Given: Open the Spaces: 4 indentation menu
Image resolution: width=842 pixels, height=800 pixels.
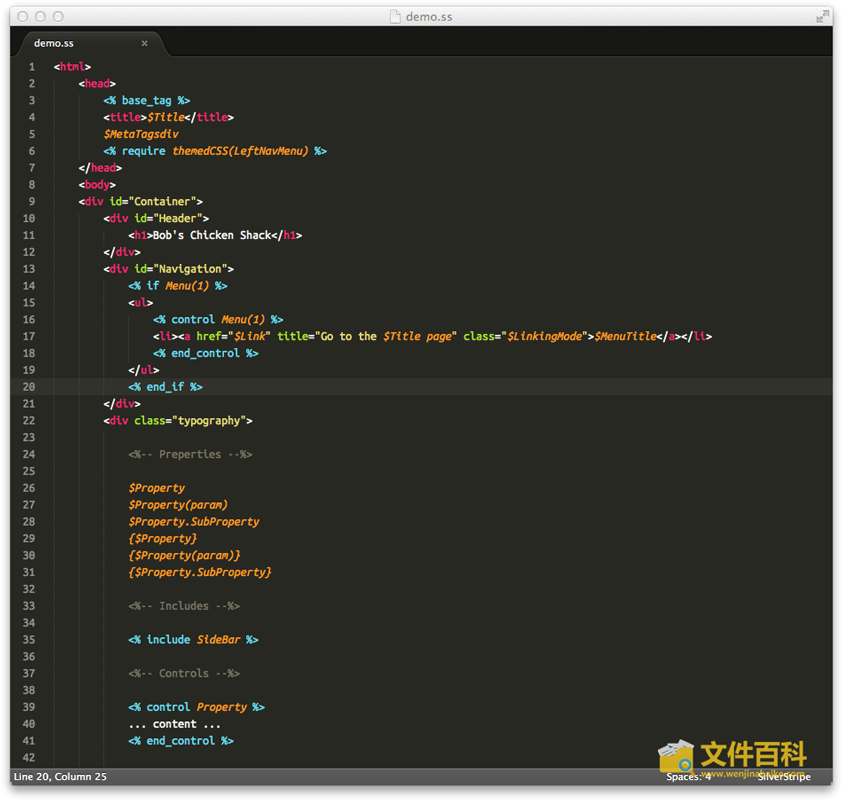Looking at the screenshot, I should [x=688, y=776].
